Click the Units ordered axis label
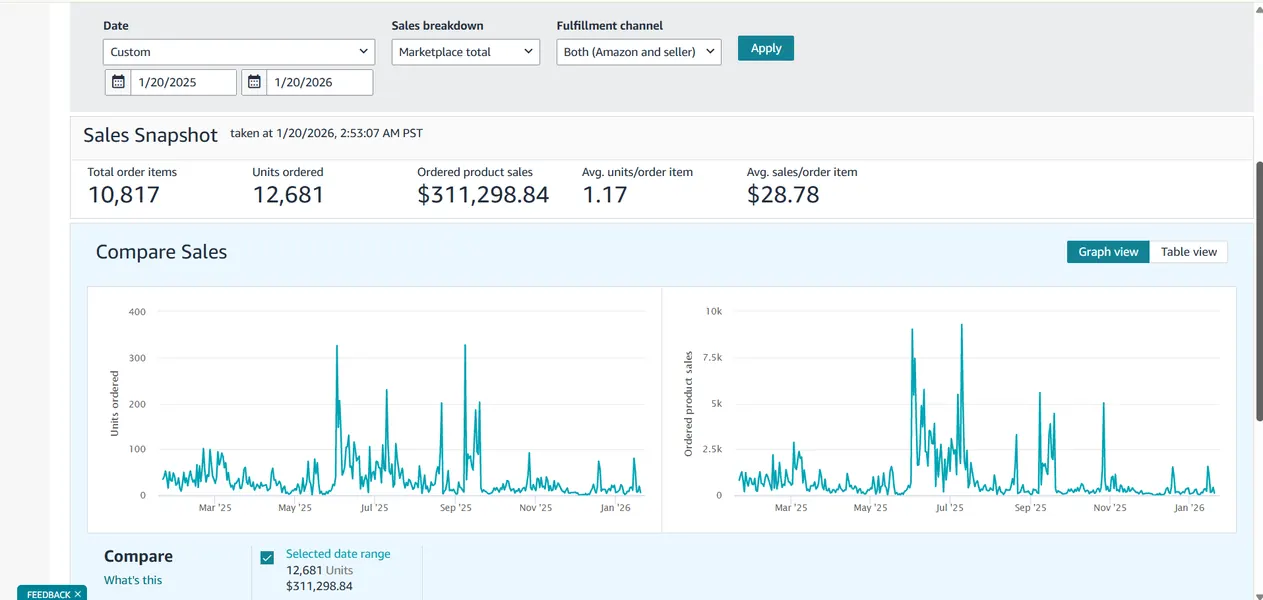 pos(114,403)
